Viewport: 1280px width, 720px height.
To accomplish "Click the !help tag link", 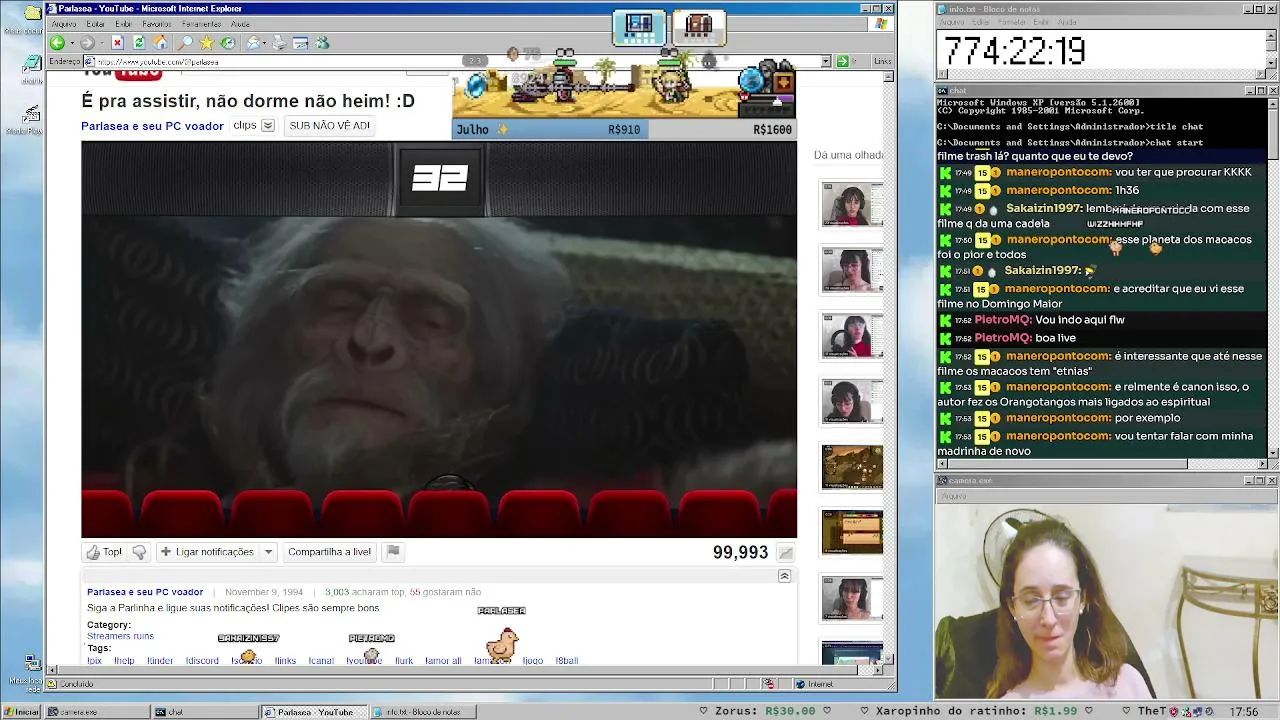I will tap(124, 661).
